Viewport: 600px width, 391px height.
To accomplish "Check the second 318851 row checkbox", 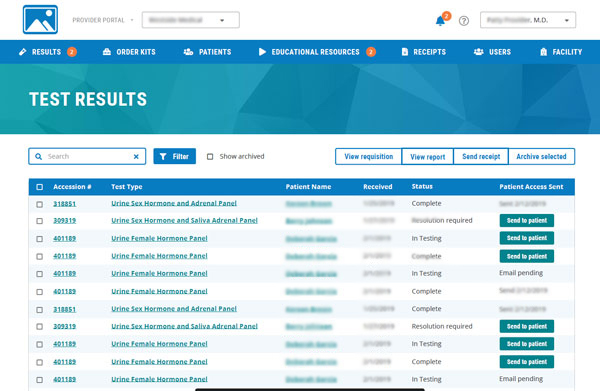I will tap(39, 310).
